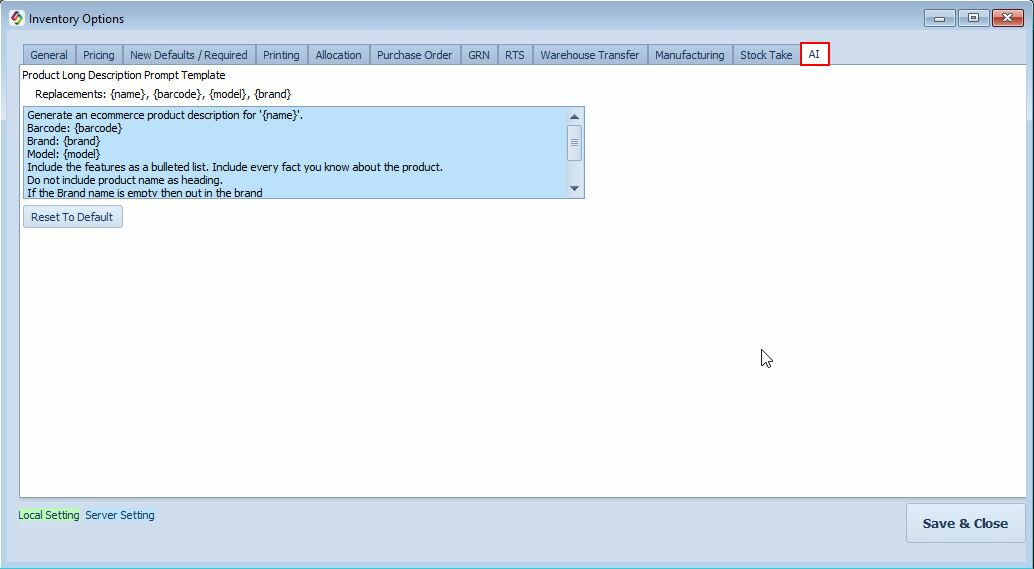This screenshot has width=1034, height=569.
Task: Go to the Allocation tab
Action: [x=338, y=55]
